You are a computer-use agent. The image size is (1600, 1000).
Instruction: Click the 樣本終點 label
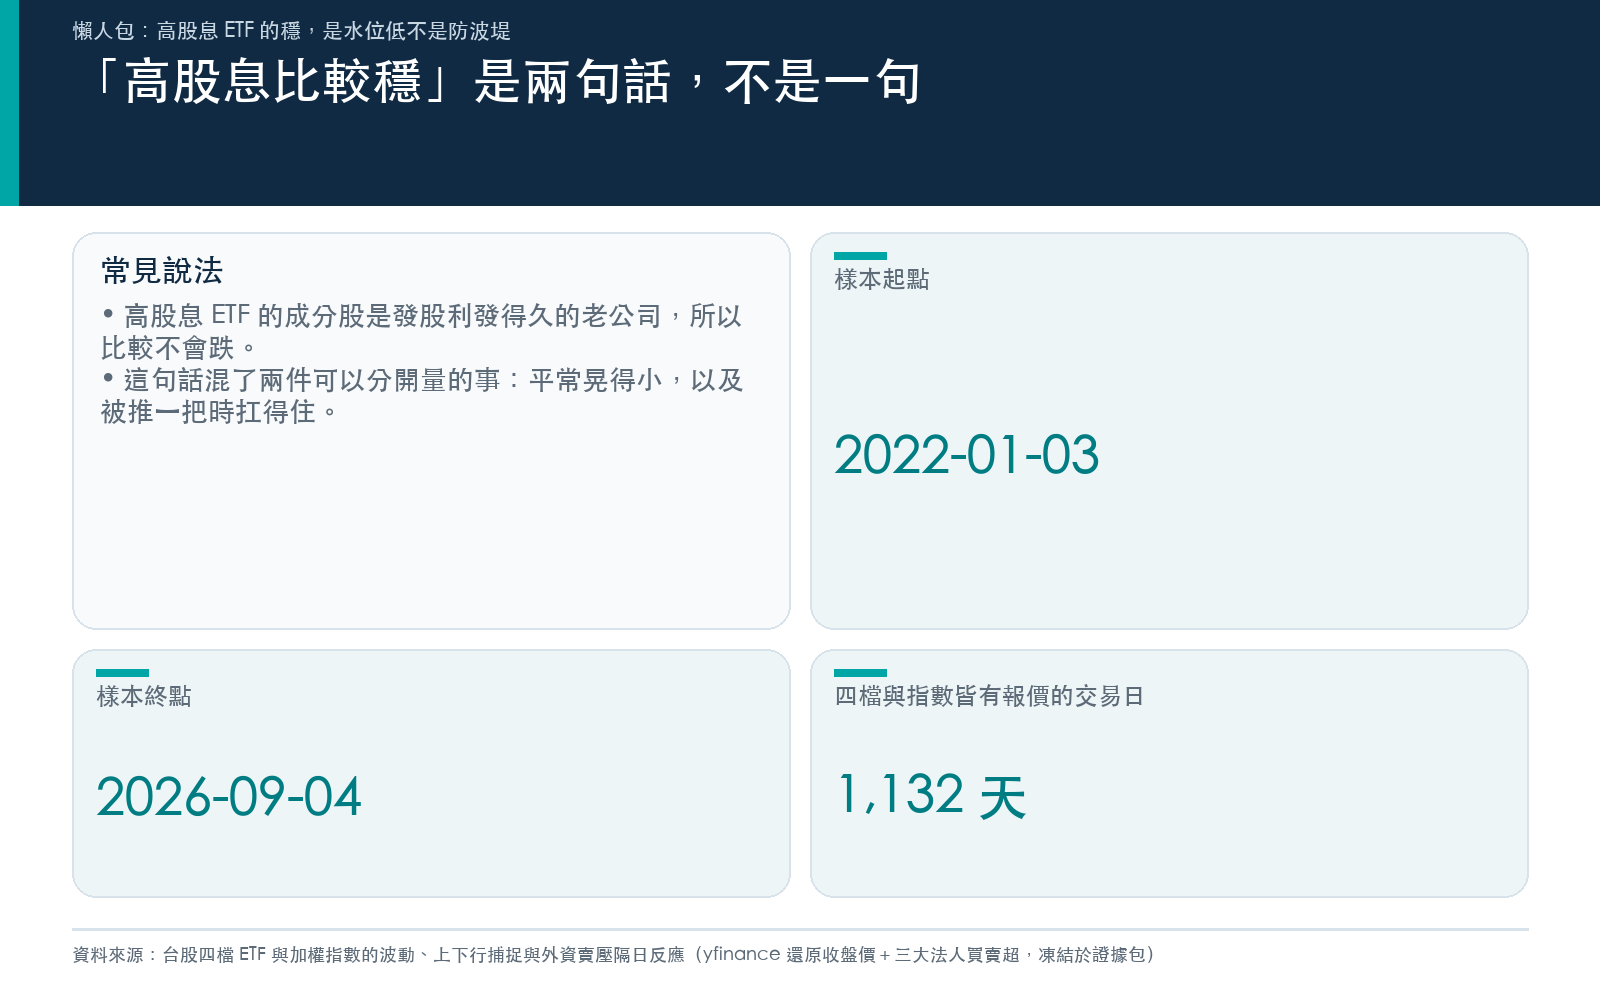click(x=144, y=697)
